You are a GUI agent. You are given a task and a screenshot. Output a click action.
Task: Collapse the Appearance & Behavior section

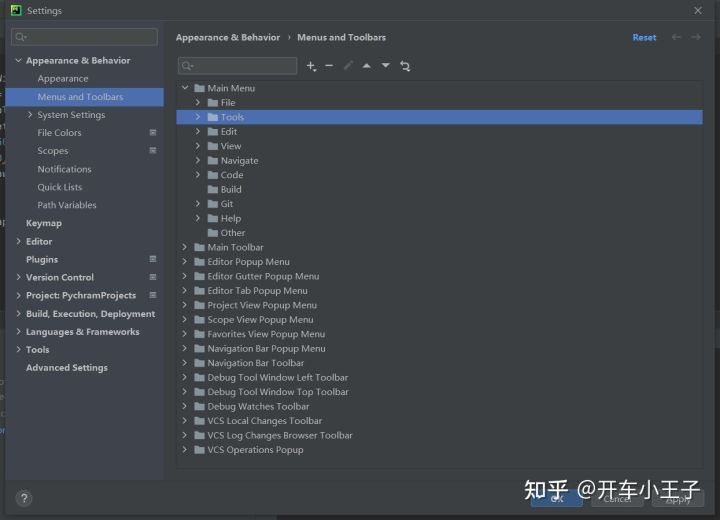tap(18, 60)
